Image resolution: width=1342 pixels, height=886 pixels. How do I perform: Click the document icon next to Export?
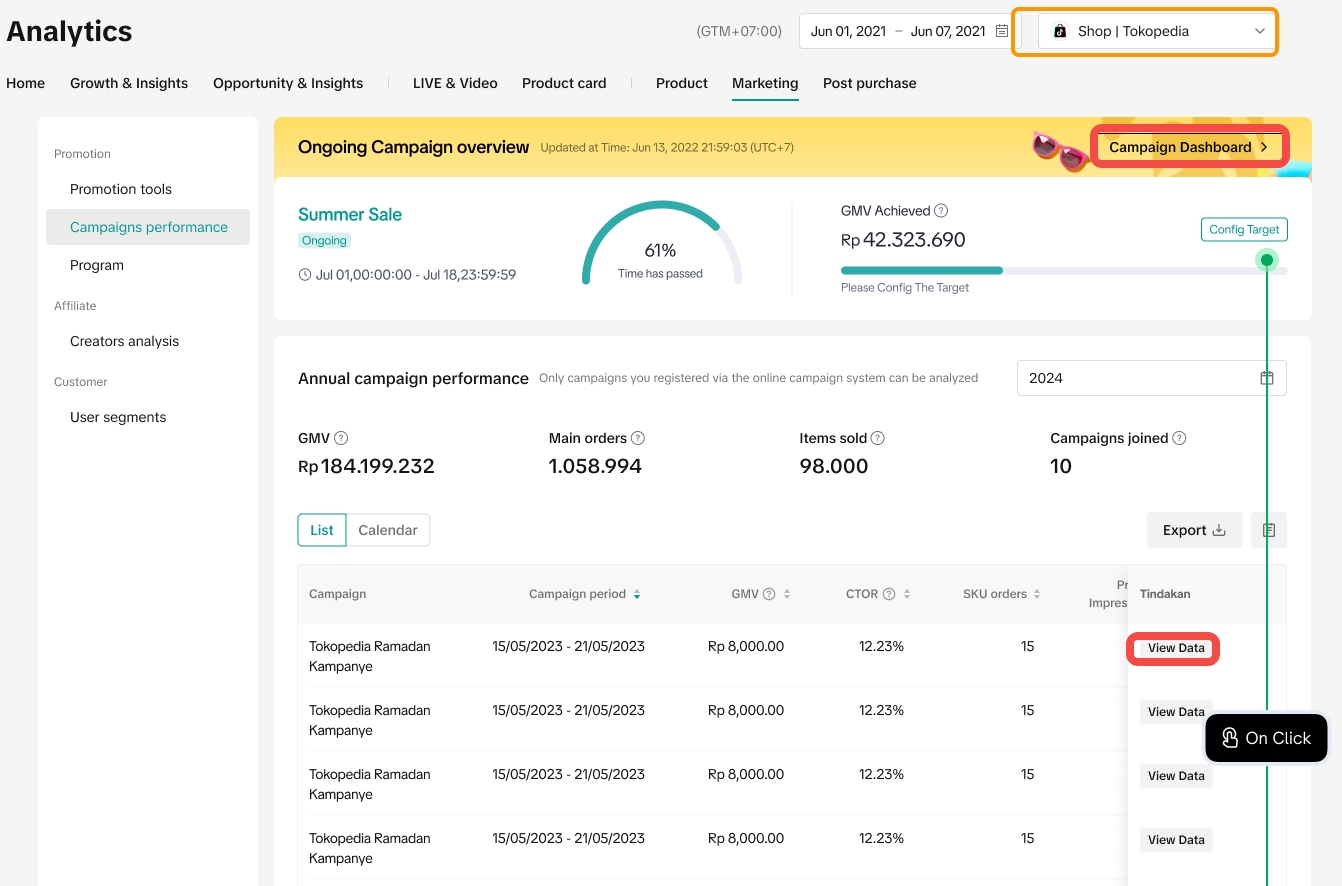coord(1268,530)
